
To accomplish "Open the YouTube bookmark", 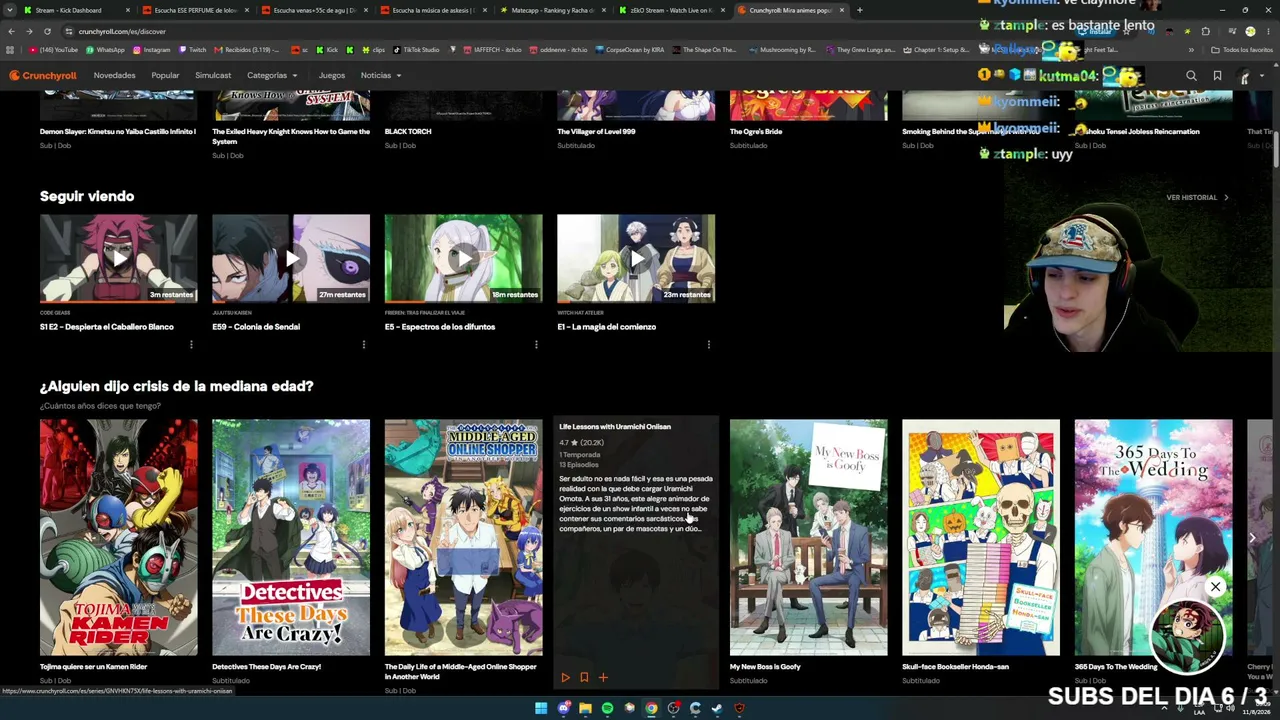I will point(53,49).
